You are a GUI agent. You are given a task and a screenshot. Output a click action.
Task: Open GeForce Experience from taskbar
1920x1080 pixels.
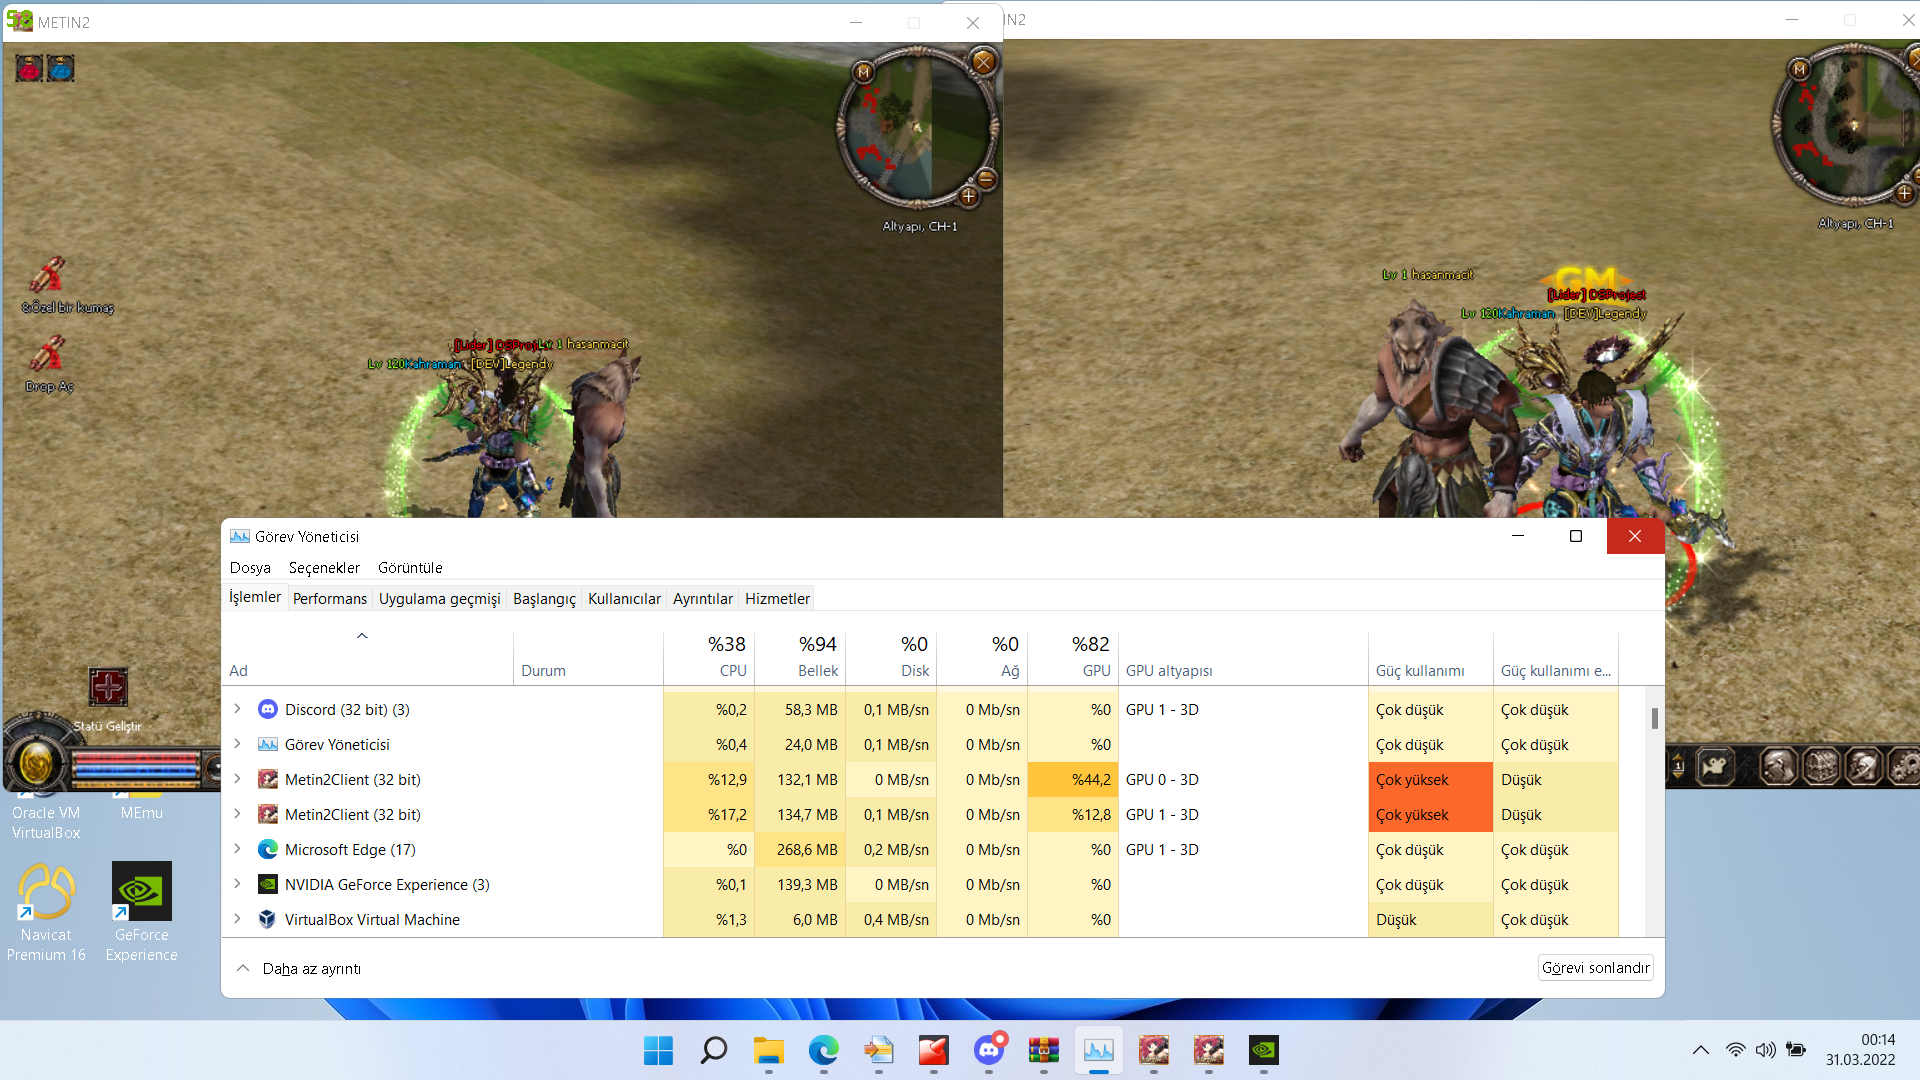1264,1050
